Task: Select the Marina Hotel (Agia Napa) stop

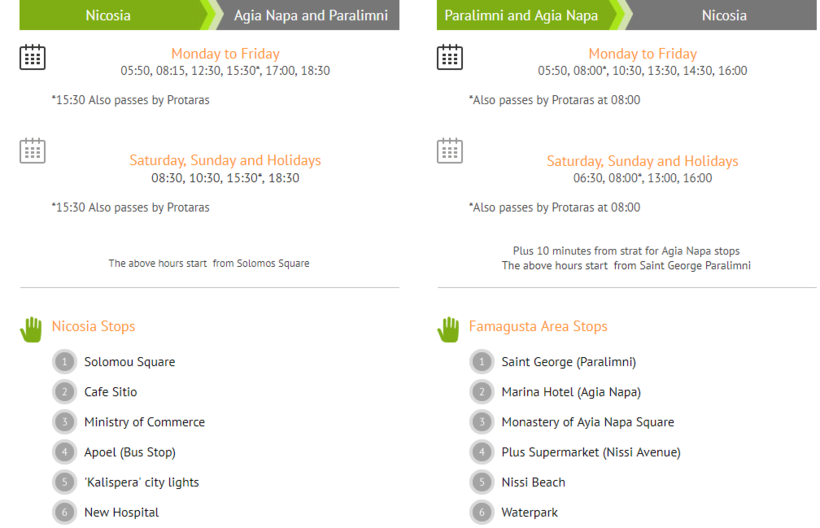Action: (x=571, y=392)
